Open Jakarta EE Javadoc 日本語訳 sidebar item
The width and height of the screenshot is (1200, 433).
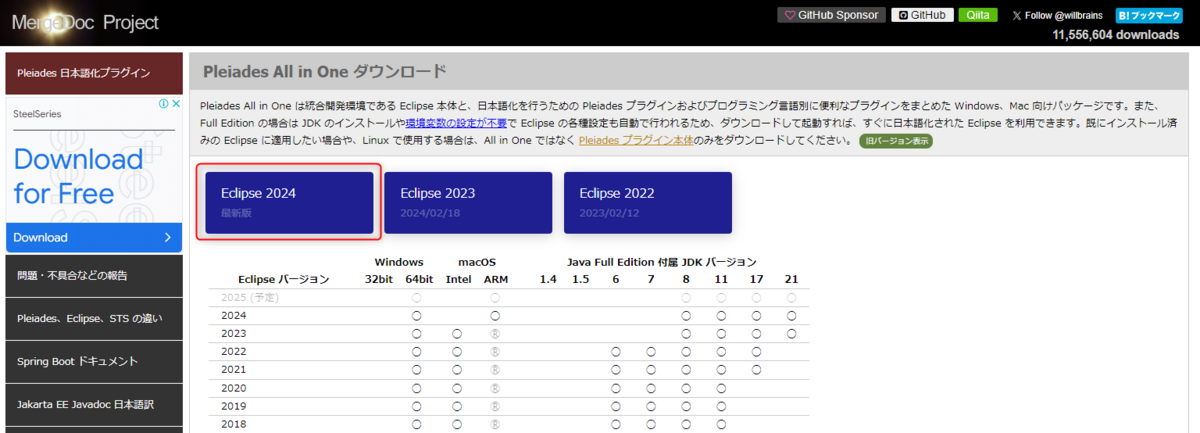pyautogui.click(x=94, y=404)
